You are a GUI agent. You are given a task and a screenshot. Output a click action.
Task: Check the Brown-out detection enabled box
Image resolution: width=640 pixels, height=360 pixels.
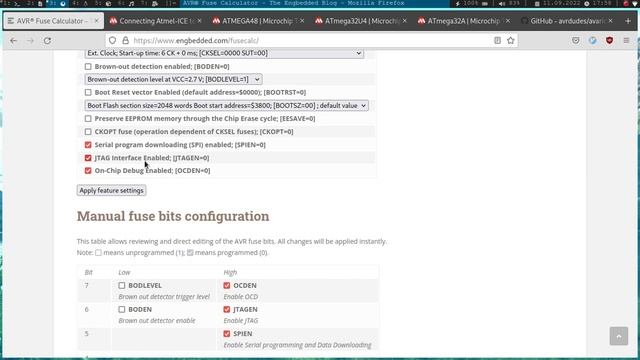coord(88,67)
